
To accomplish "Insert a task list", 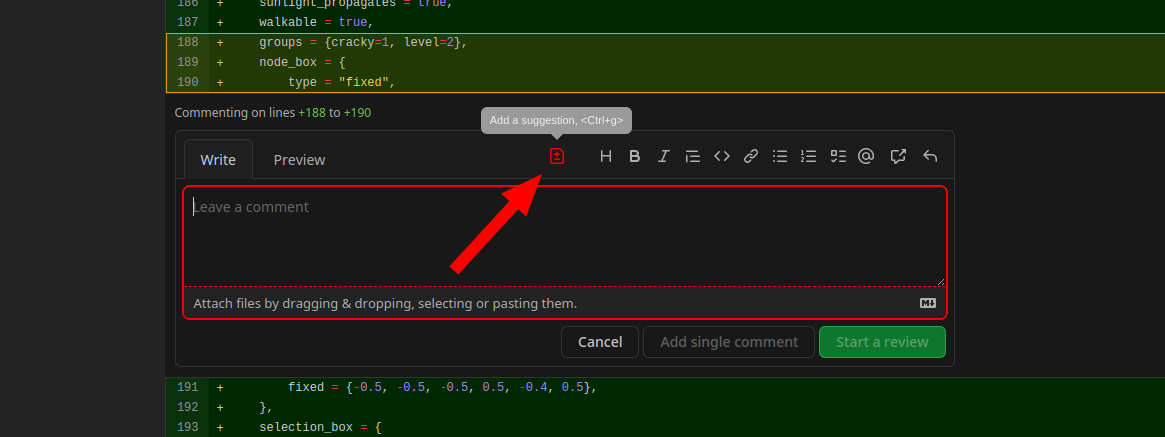I will click(x=838, y=156).
